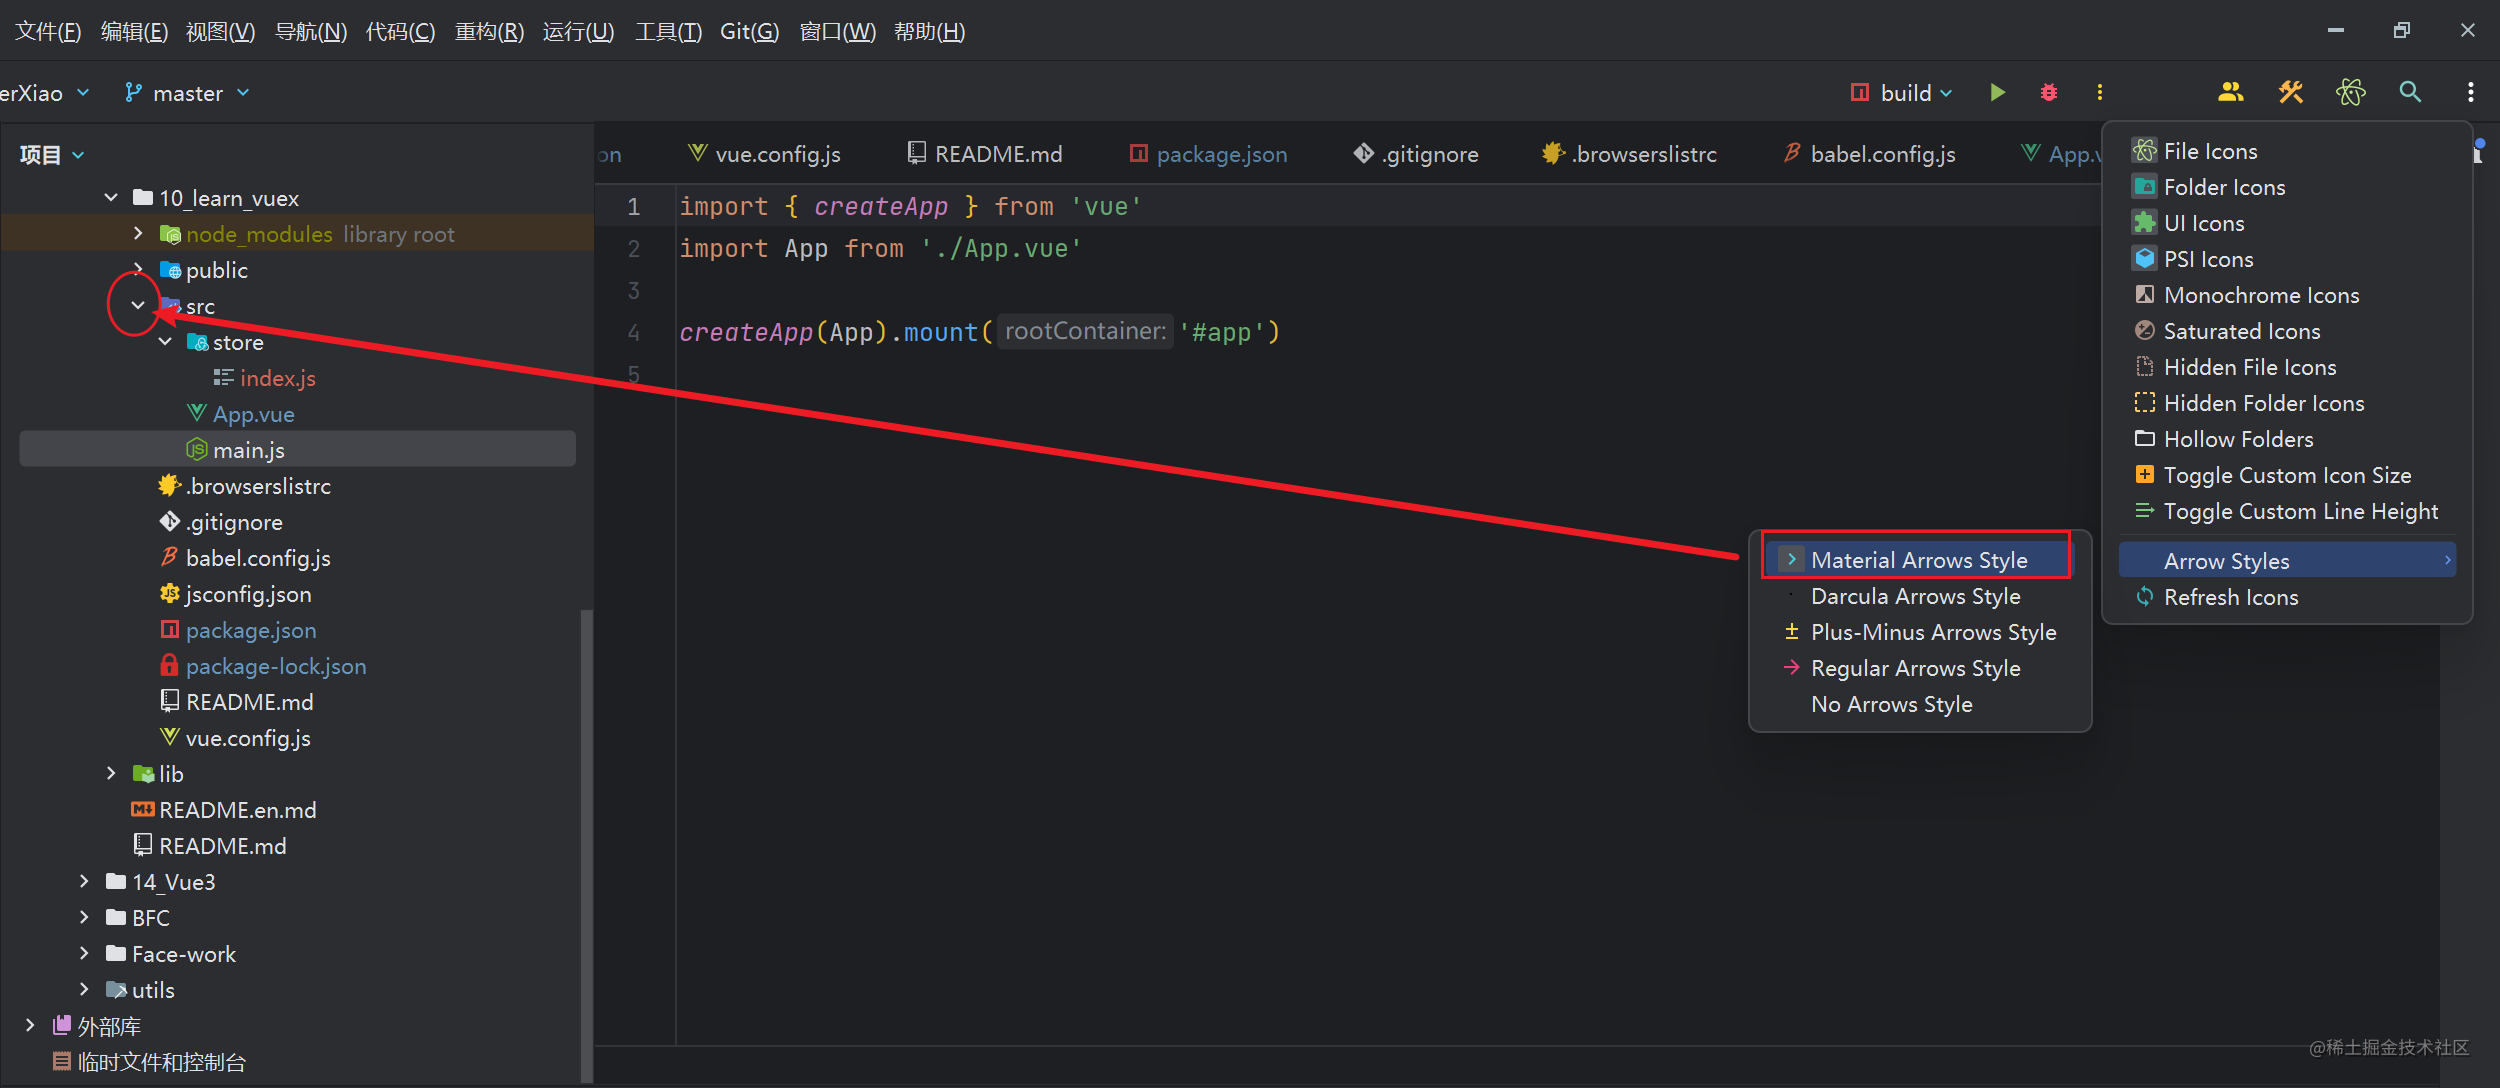Select Refresh Icons in the plugin menu
The height and width of the screenshot is (1088, 2500).
point(2231,596)
